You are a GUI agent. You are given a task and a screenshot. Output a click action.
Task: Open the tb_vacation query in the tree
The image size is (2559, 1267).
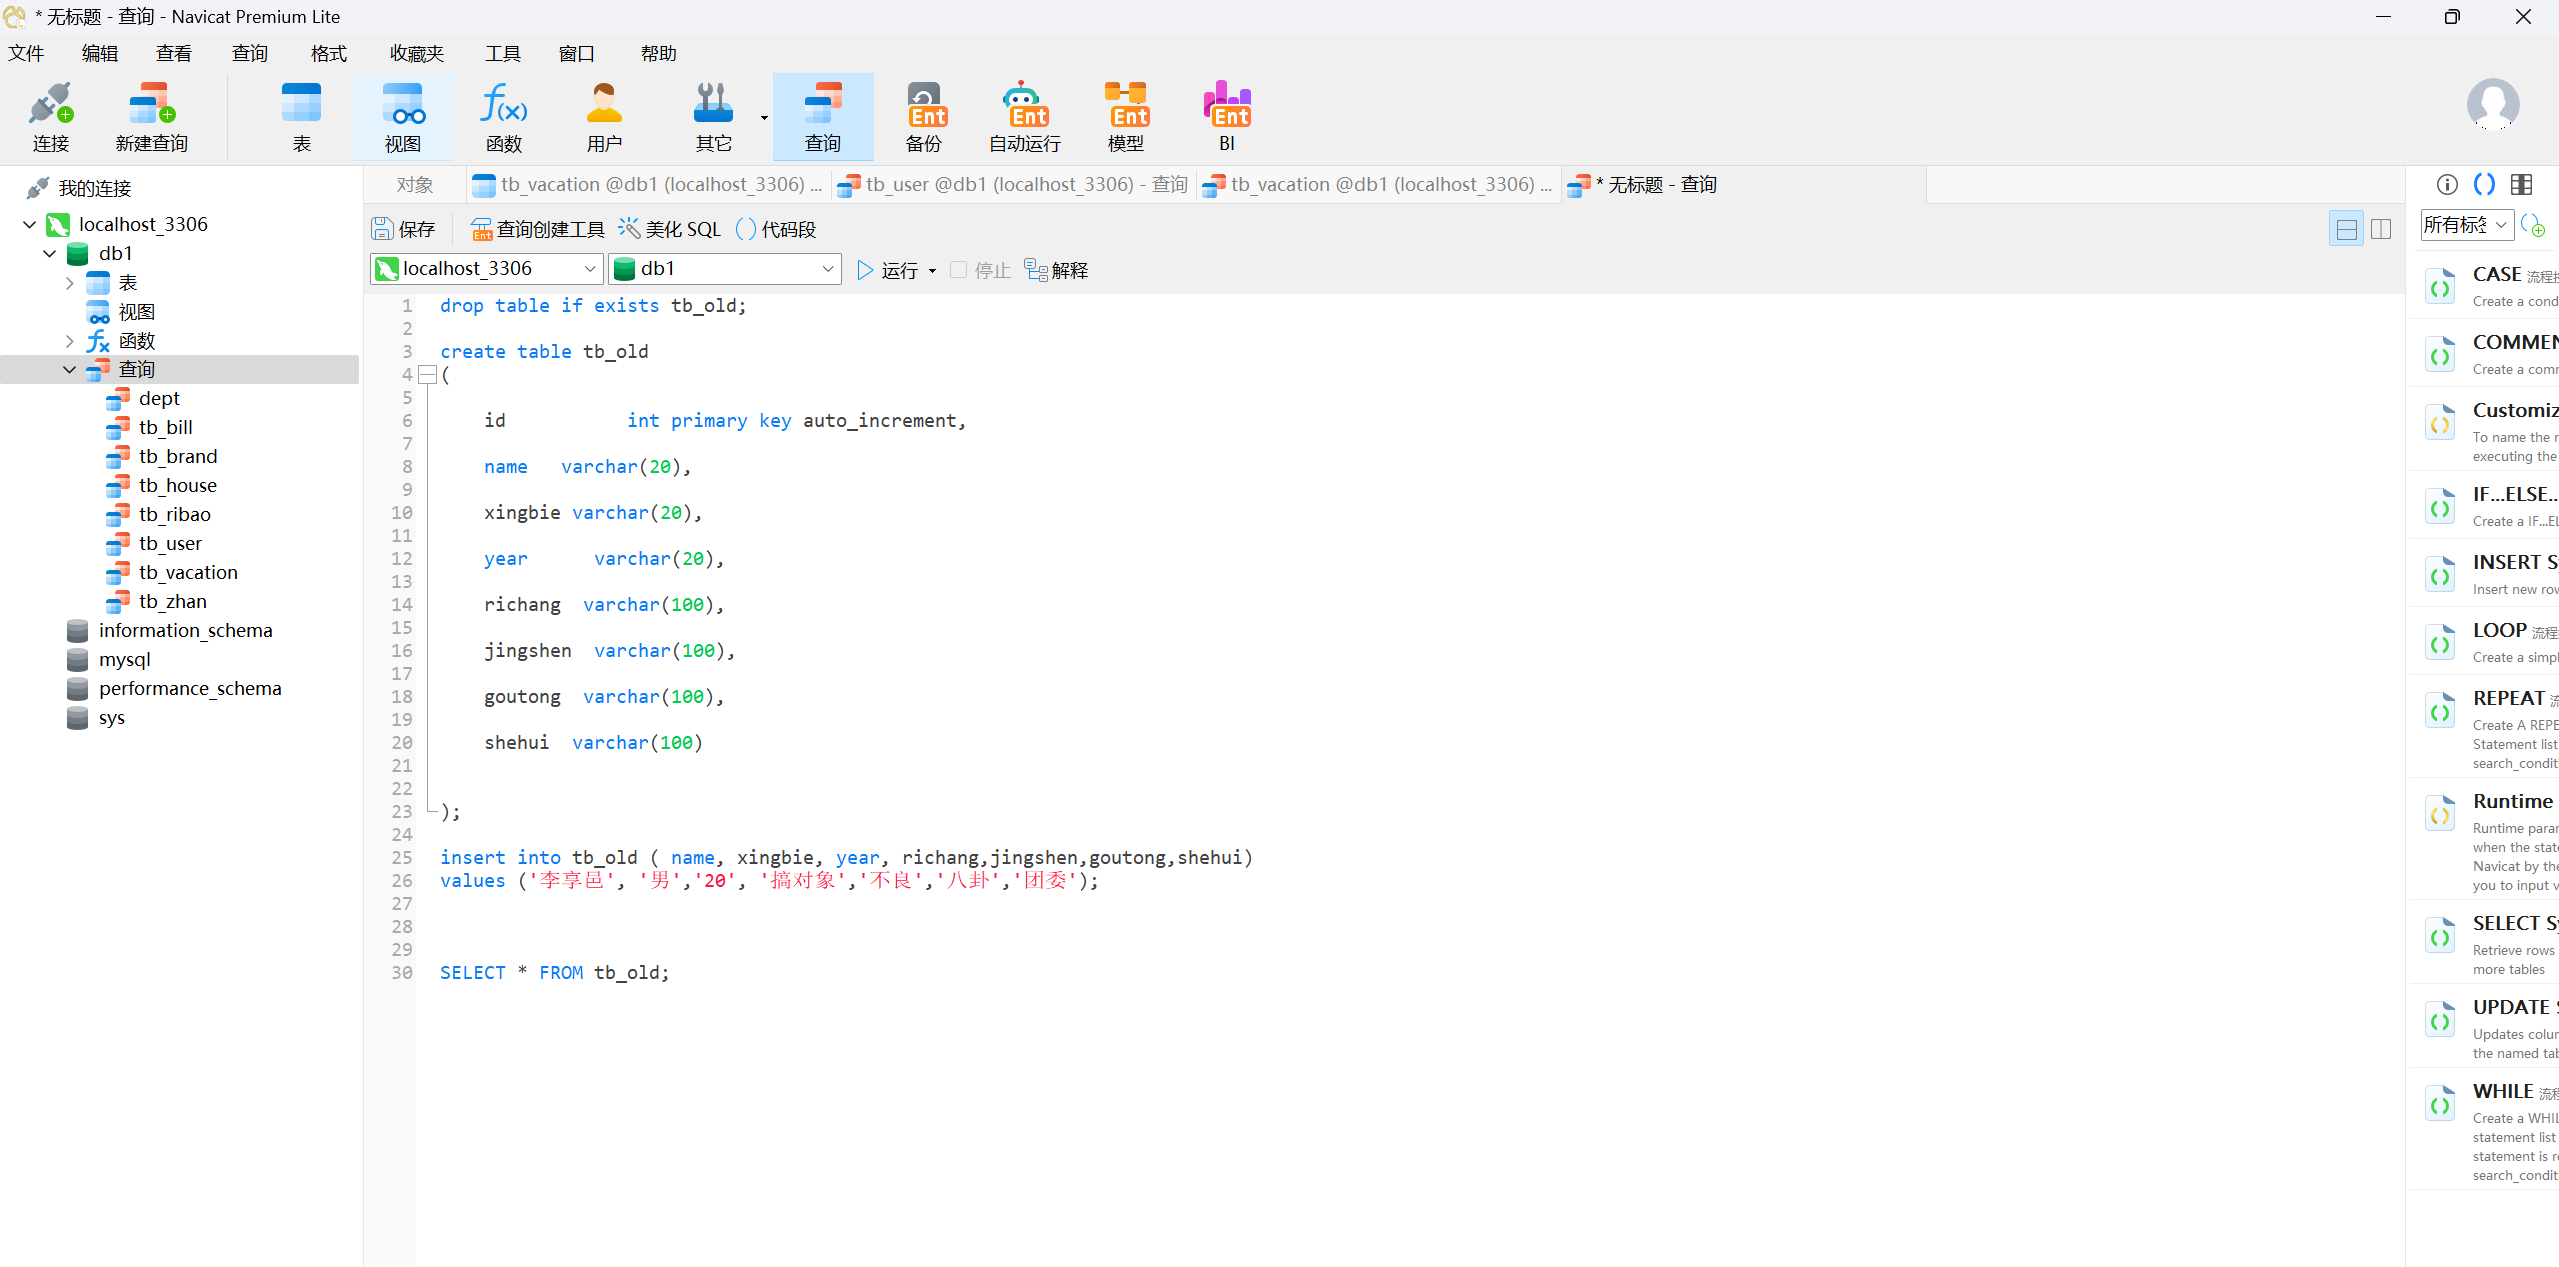tap(188, 572)
